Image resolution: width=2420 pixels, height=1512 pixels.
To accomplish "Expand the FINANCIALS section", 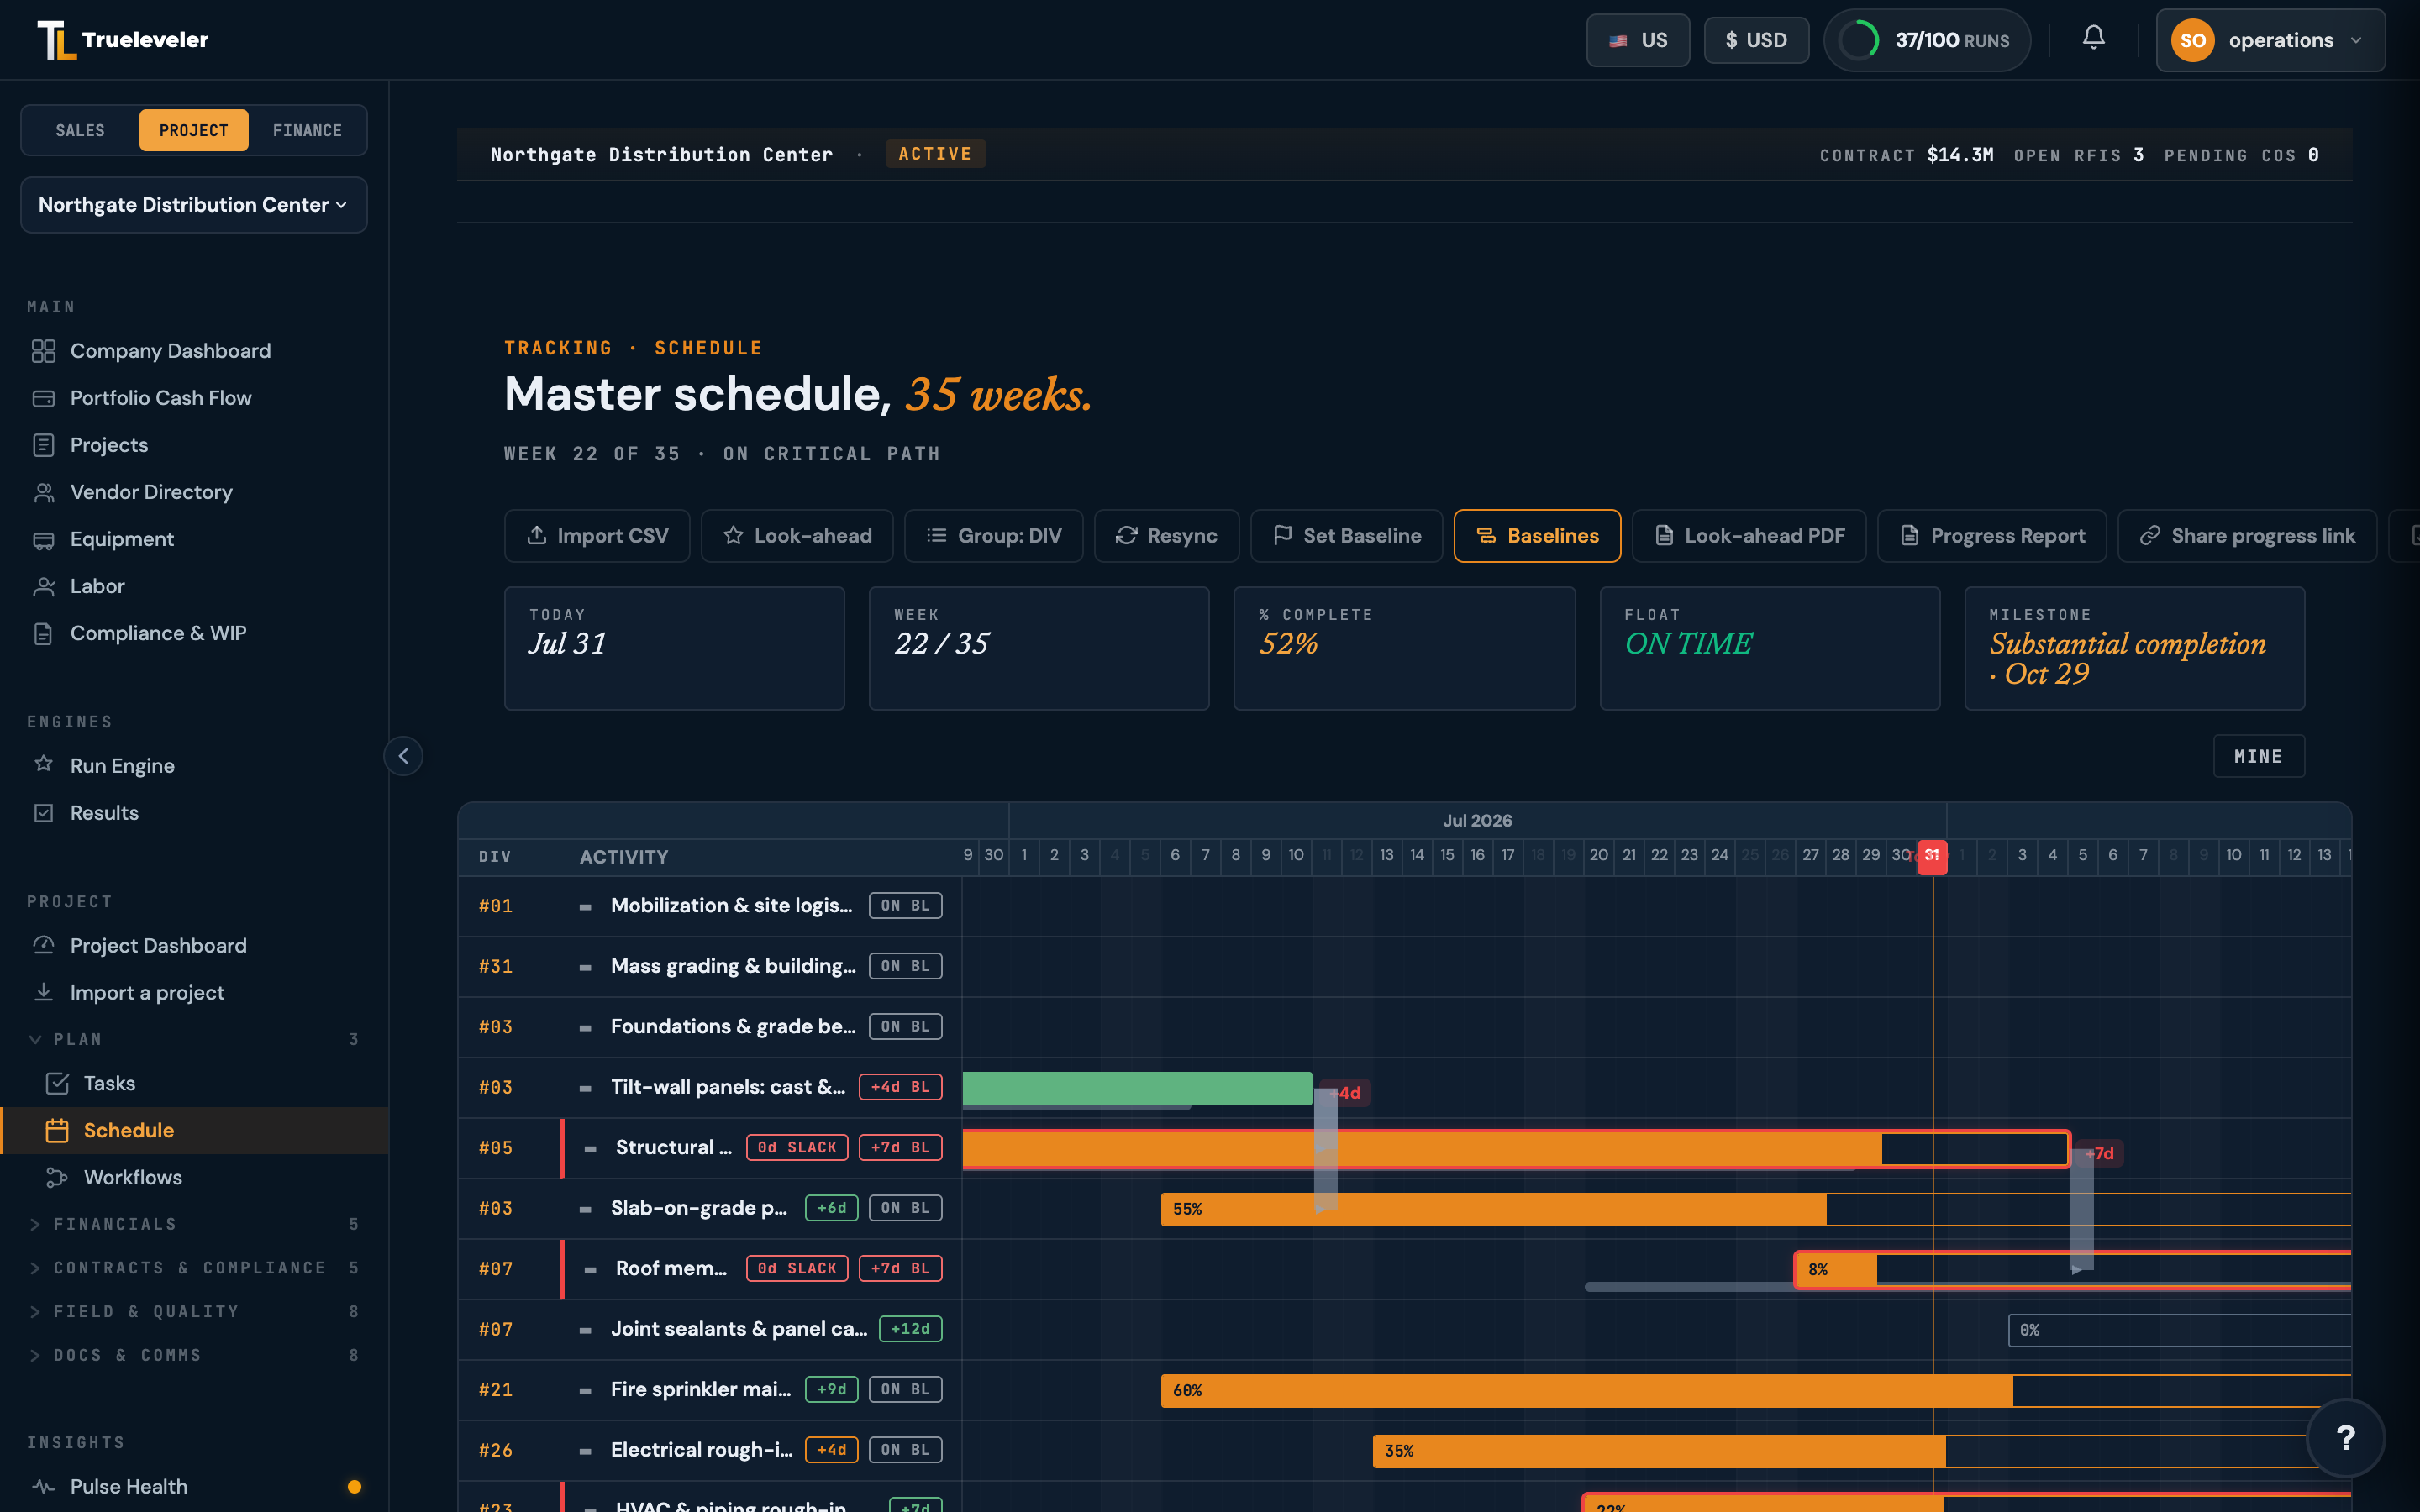I will point(194,1224).
